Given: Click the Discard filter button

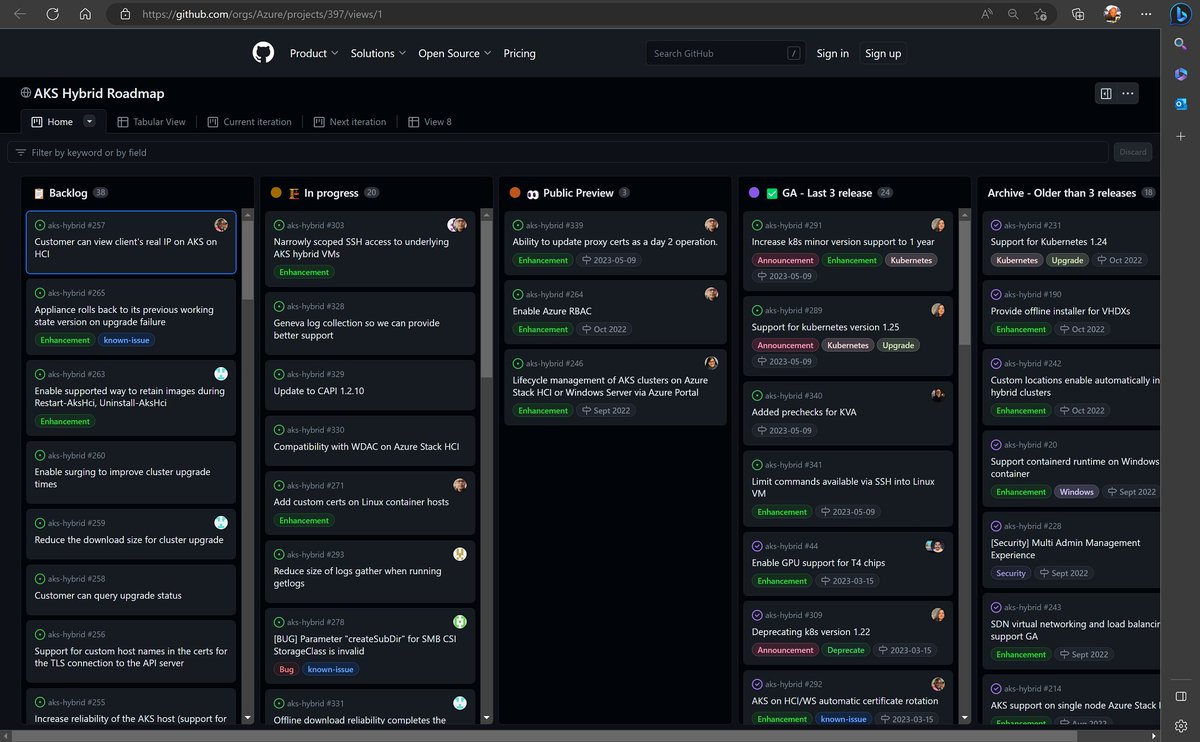Looking at the screenshot, I should point(1132,151).
